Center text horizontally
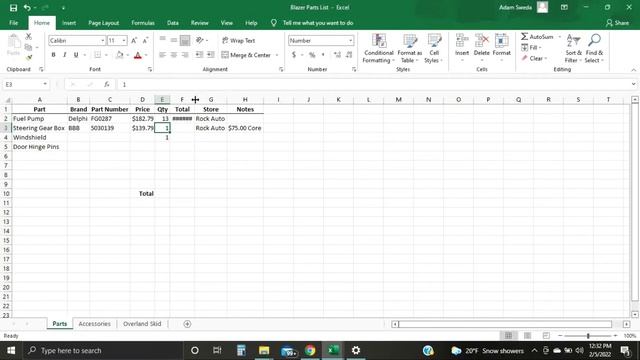The height and width of the screenshot is (360, 640). coord(174,55)
